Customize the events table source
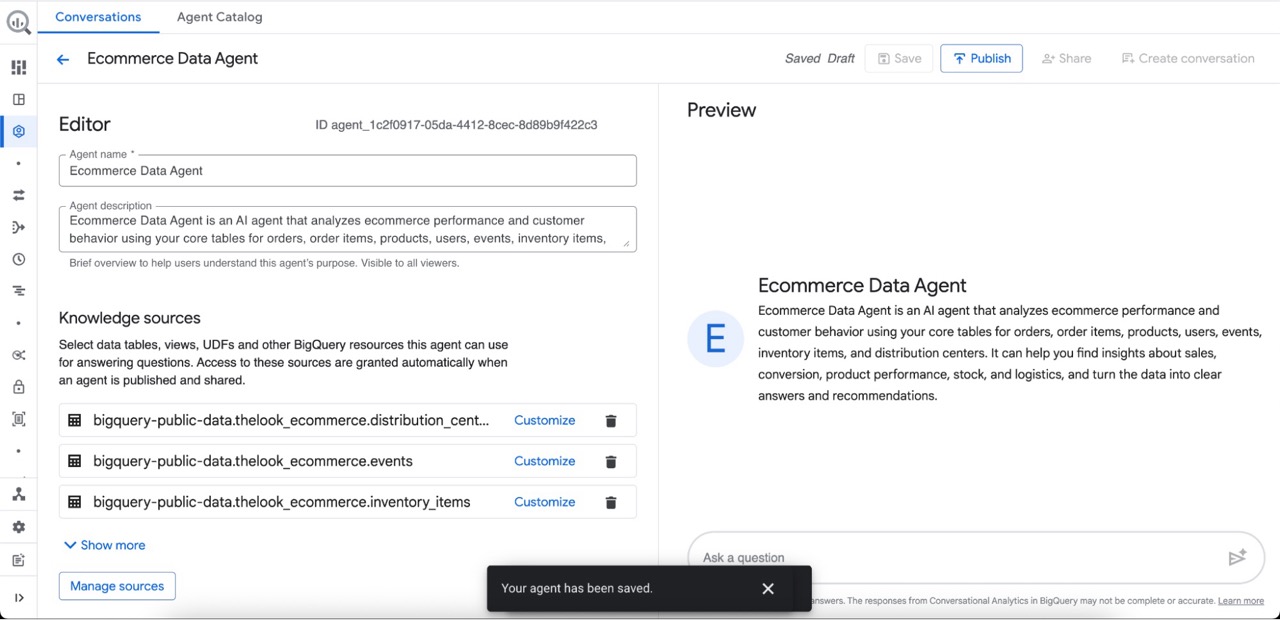The height and width of the screenshot is (620, 1280). (544, 462)
